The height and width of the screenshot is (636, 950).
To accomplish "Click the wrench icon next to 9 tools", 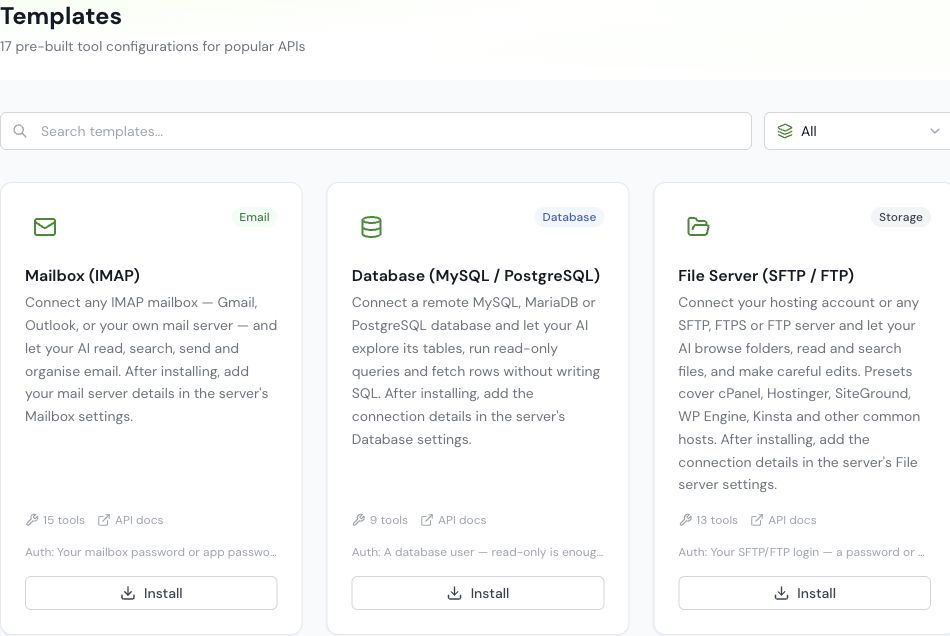I will [x=359, y=520].
